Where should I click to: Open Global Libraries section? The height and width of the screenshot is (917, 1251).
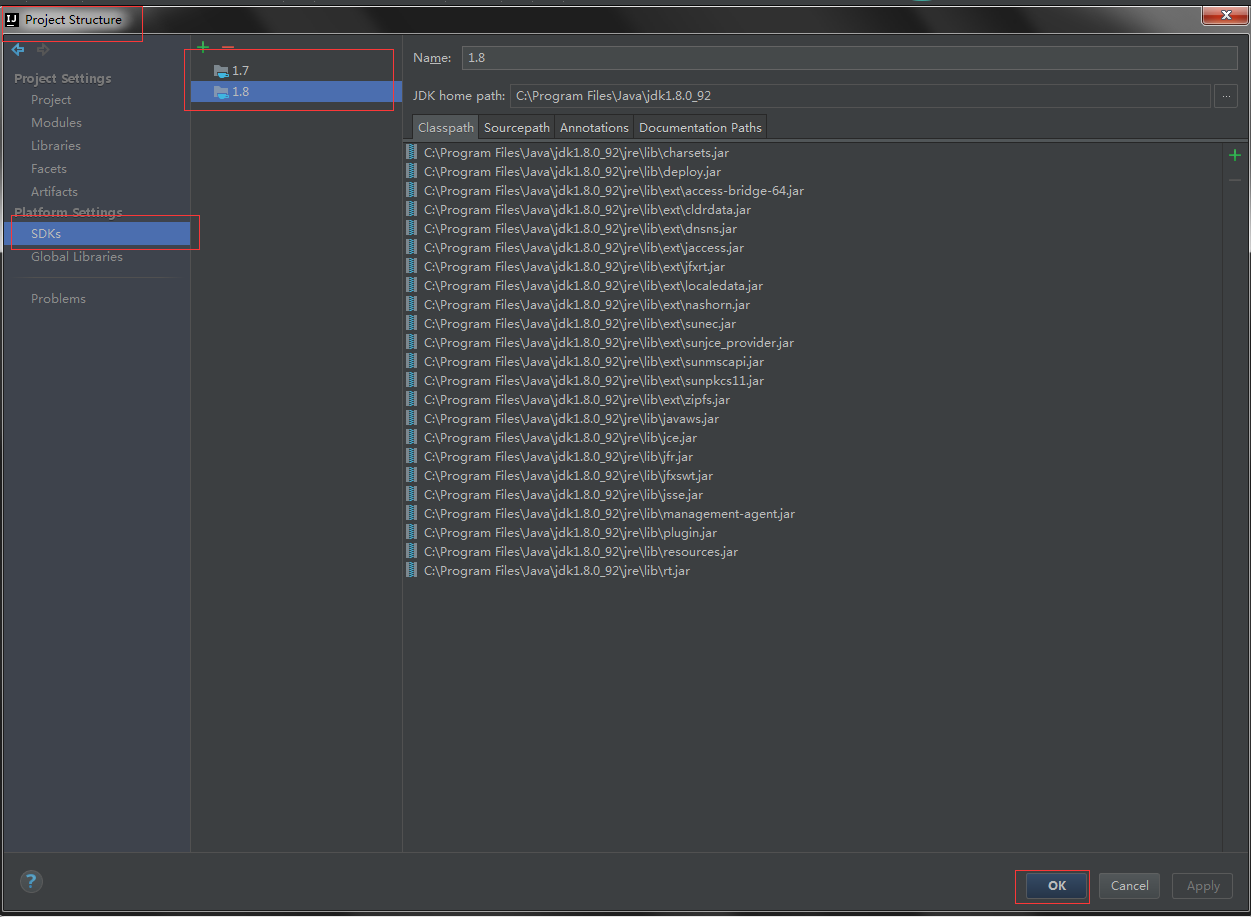77,257
